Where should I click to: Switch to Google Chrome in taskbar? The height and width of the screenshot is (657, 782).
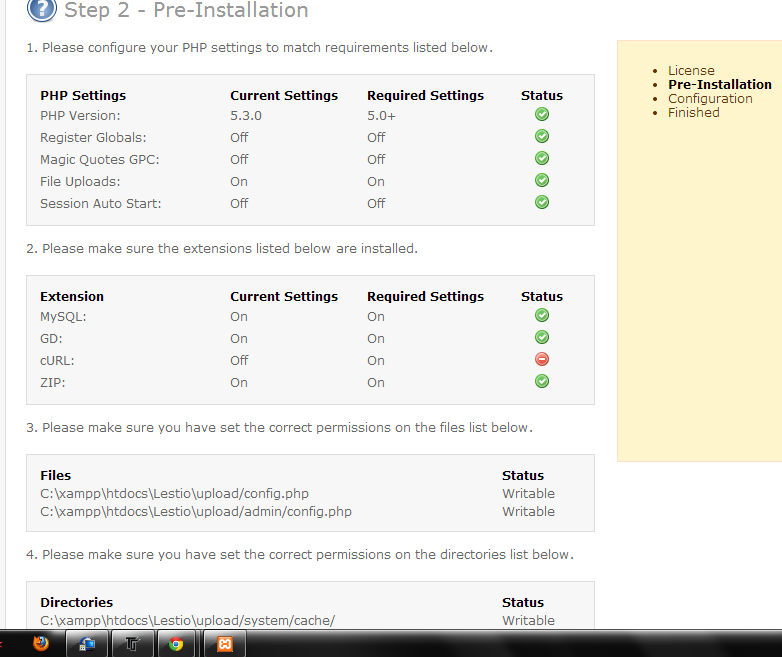tap(176, 644)
